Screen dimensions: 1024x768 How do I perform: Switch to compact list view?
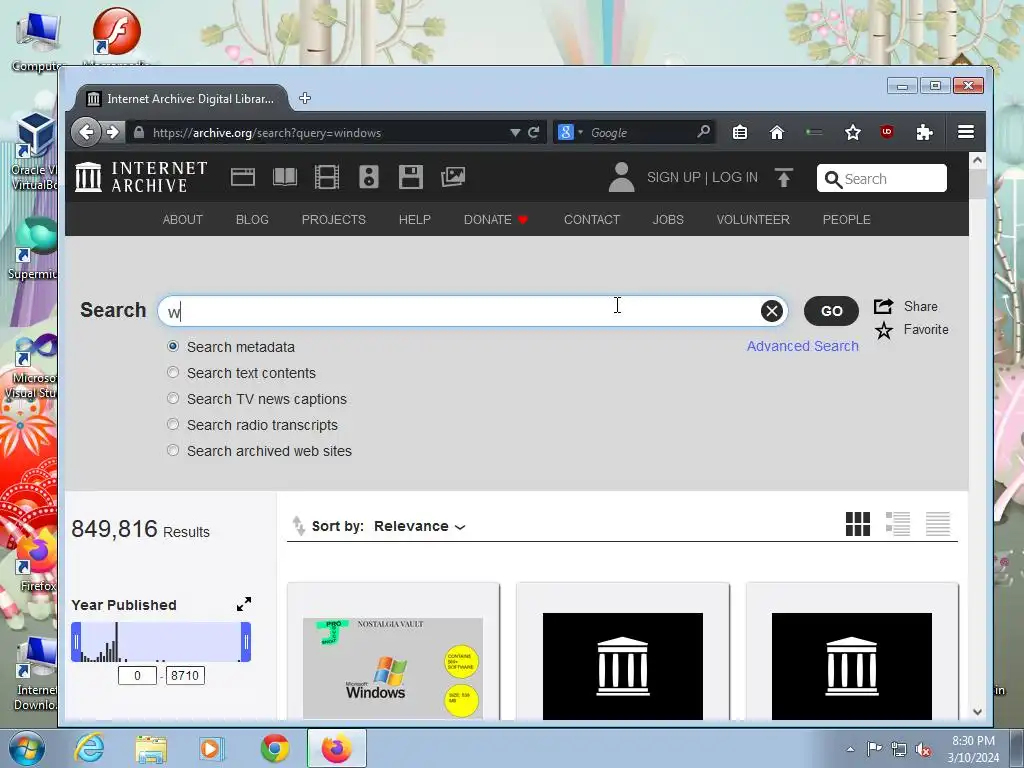click(938, 524)
